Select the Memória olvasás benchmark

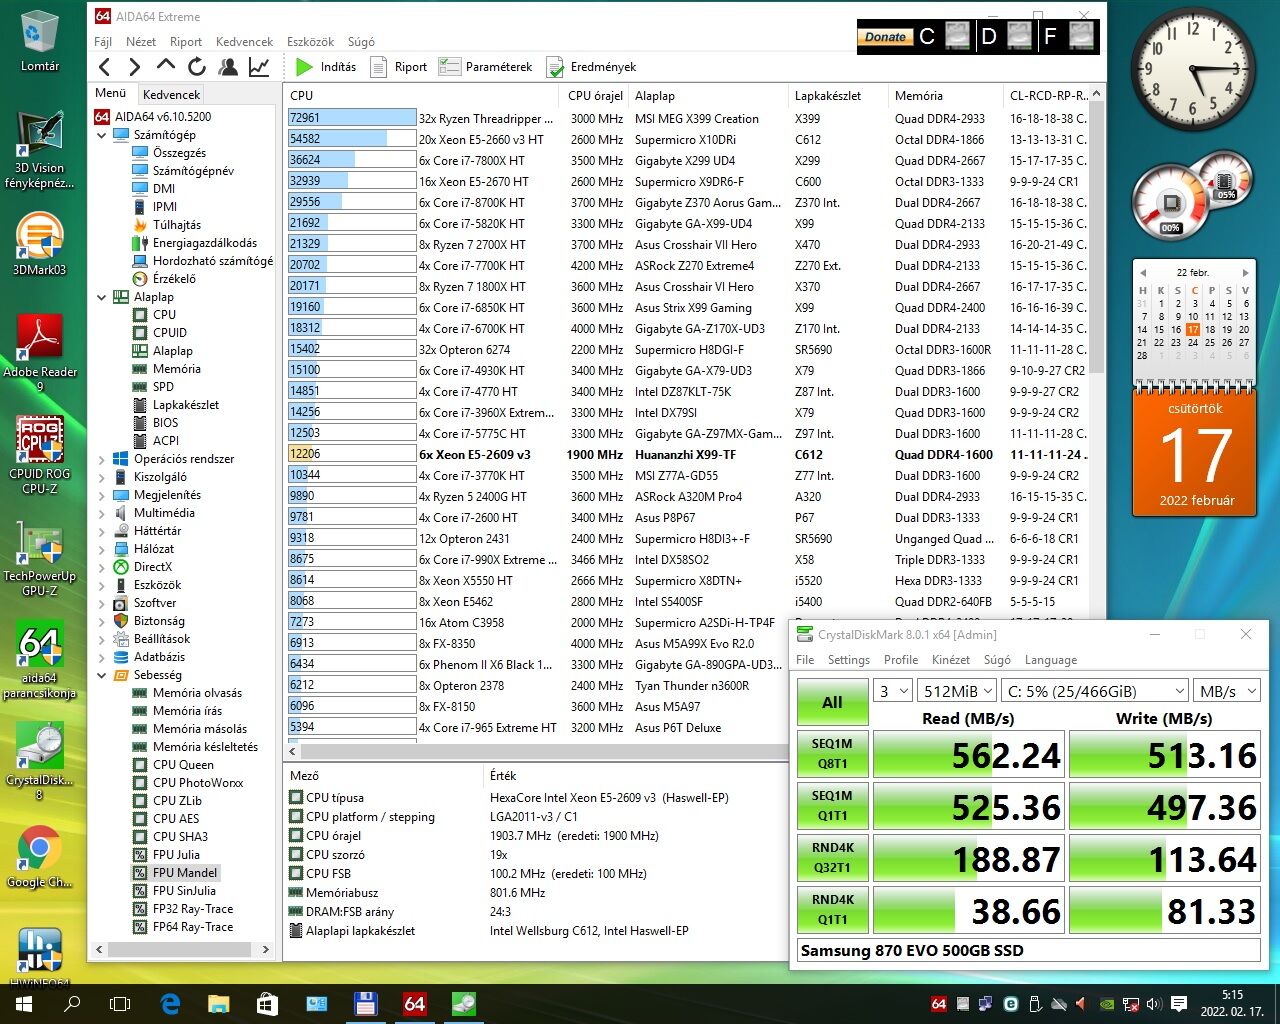click(197, 693)
